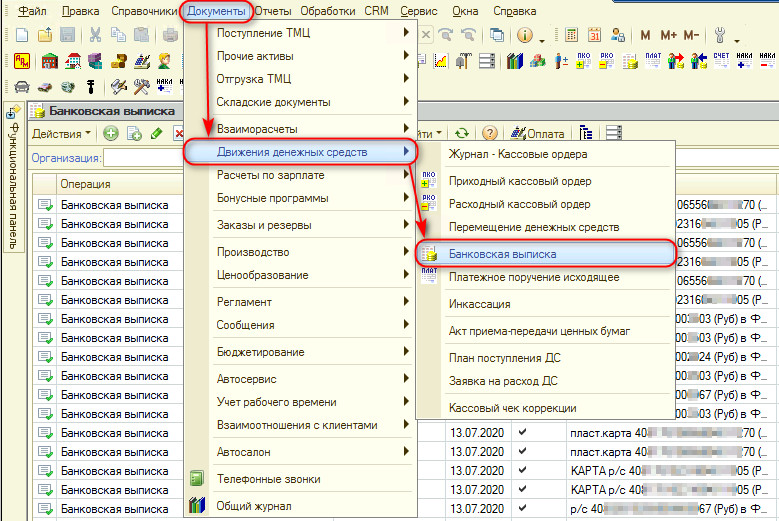
Task: Expand Движения денежных средств submenu
Action: pos(300,152)
